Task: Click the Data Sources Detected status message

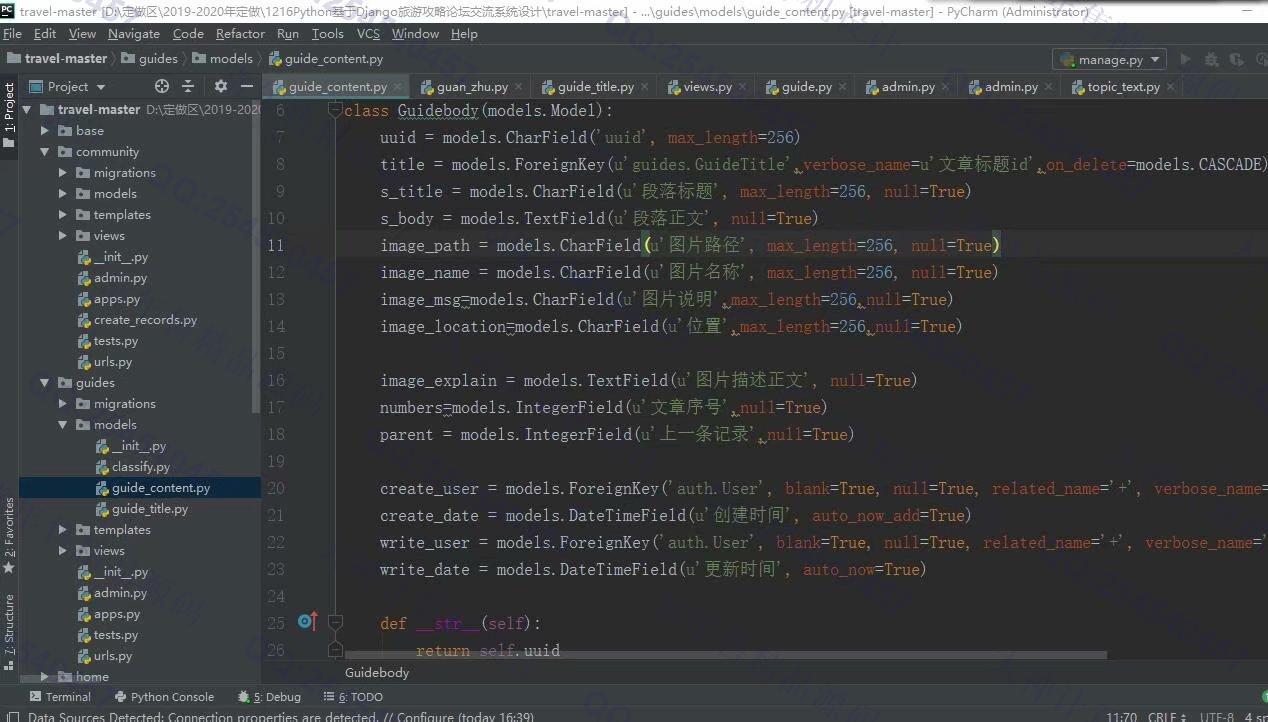Action: 280,716
